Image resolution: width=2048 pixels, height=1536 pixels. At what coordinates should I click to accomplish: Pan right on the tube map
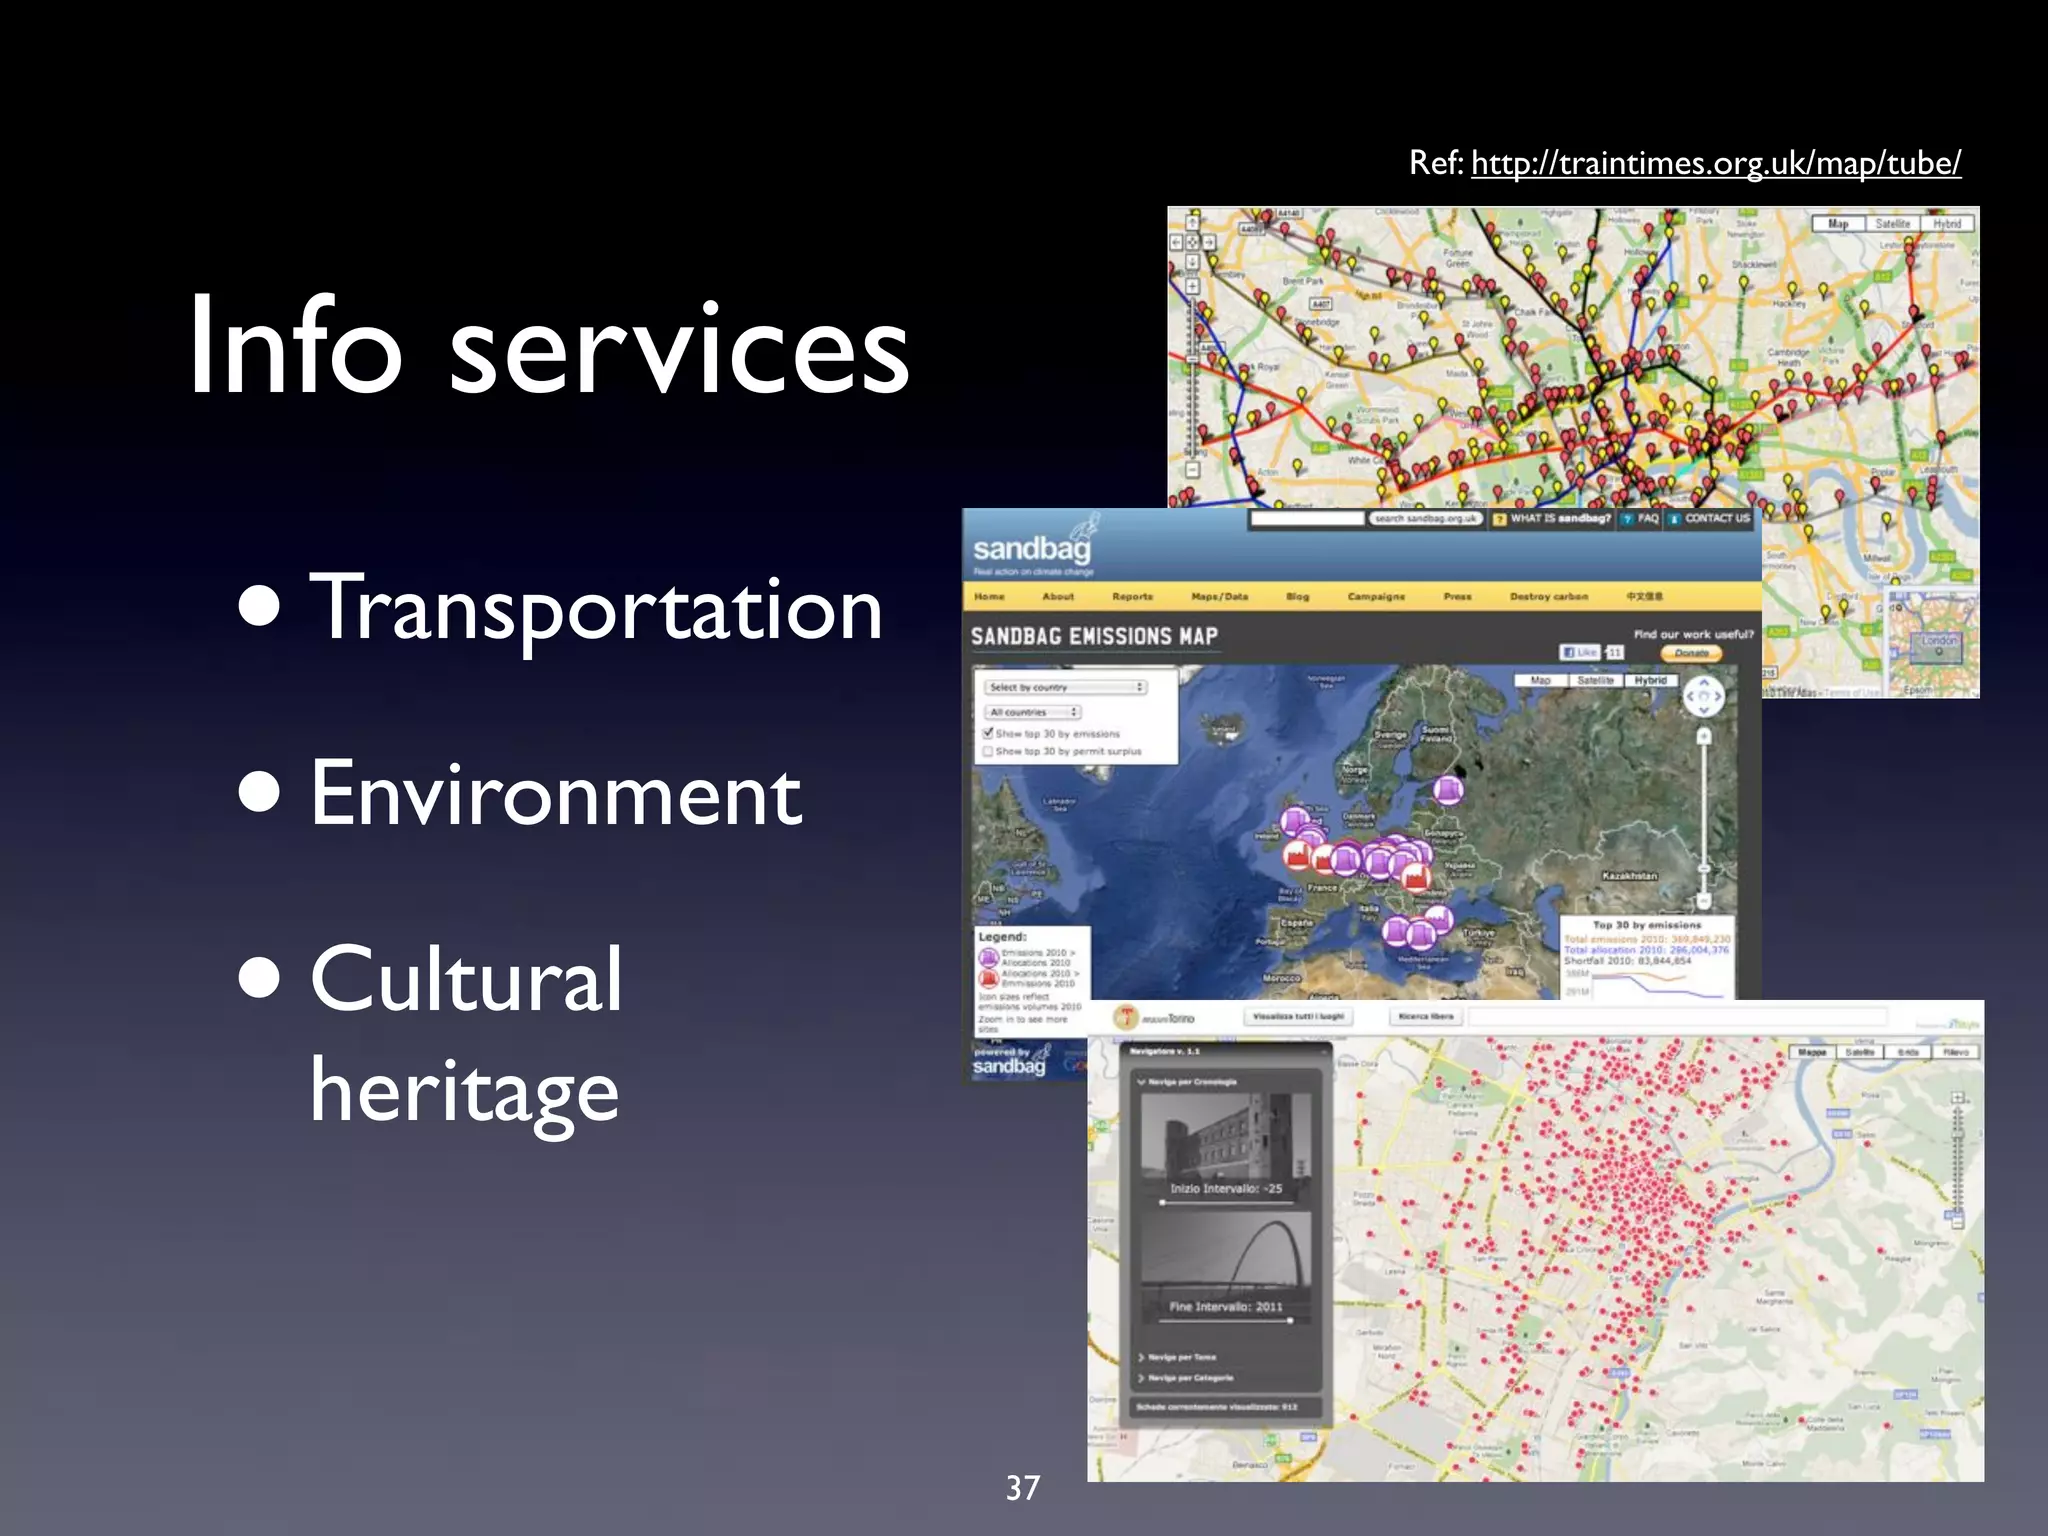tap(1208, 242)
